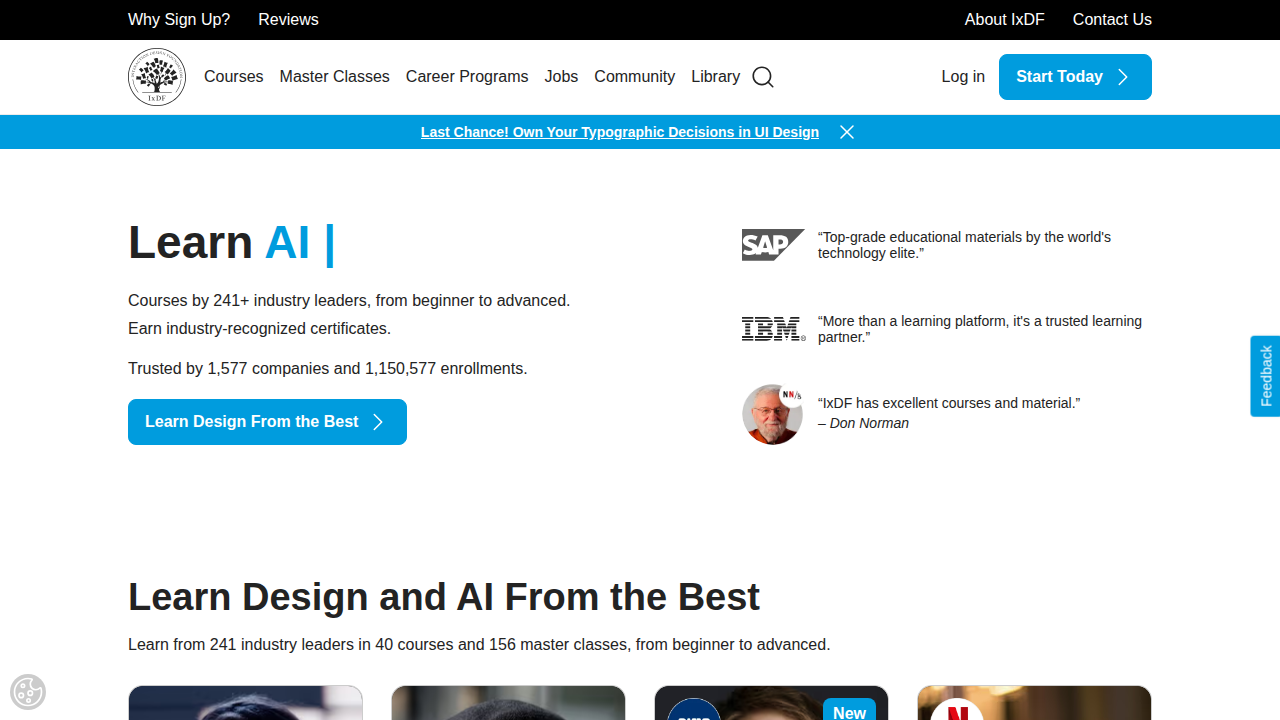Click the New badge on course card
The height and width of the screenshot is (720, 1280).
pos(849,709)
